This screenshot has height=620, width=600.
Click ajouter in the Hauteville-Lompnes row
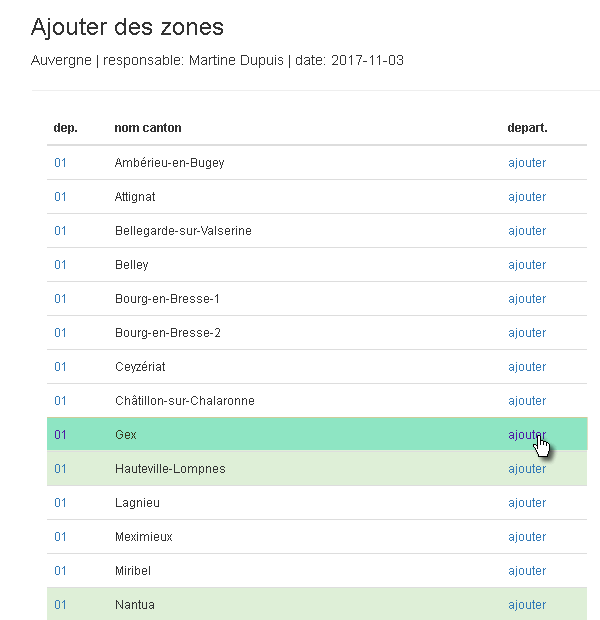527,469
